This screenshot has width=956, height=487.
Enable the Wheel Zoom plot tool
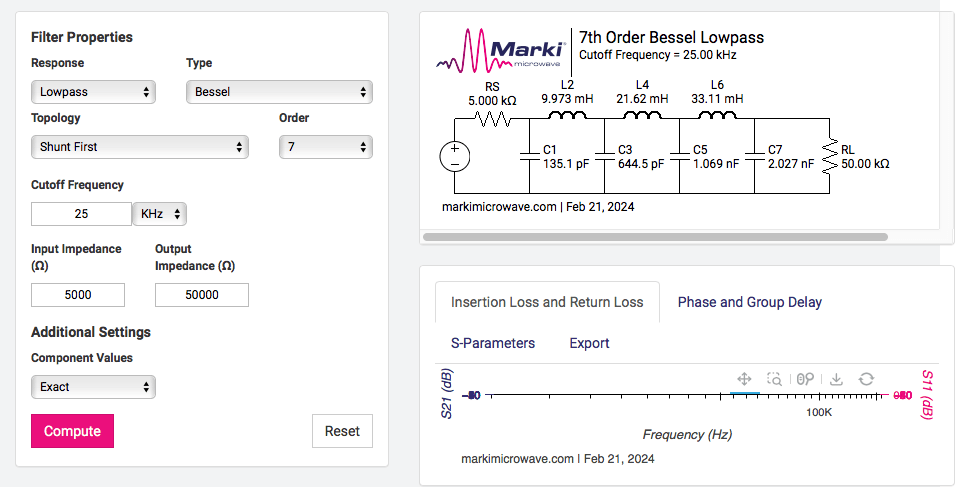pyautogui.click(x=806, y=379)
